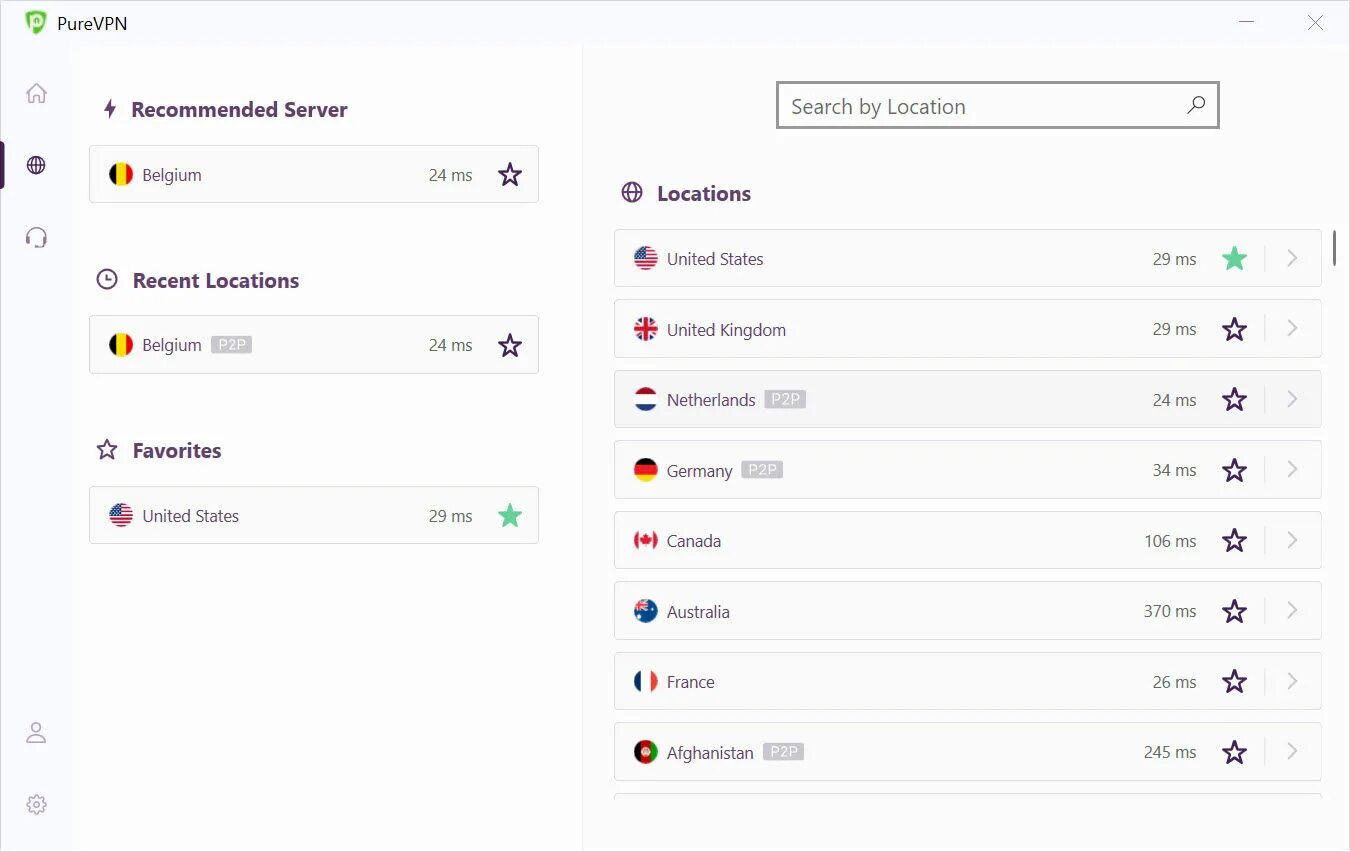Click the Germany P2P badge
Image resolution: width=1350 pixels, height=852 pixels.
coord(762,469)
